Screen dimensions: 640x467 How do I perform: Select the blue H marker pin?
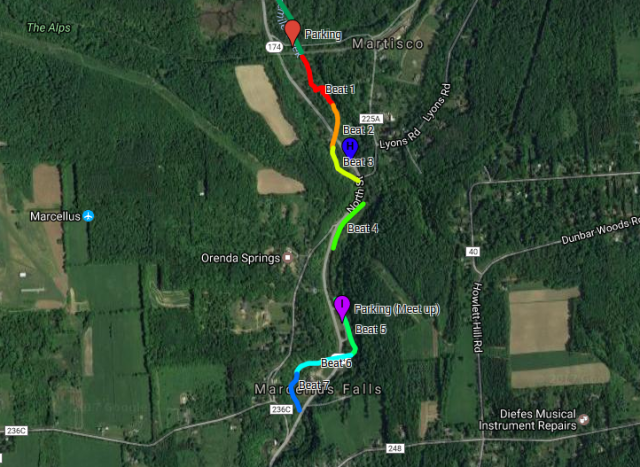coord(350,147)
